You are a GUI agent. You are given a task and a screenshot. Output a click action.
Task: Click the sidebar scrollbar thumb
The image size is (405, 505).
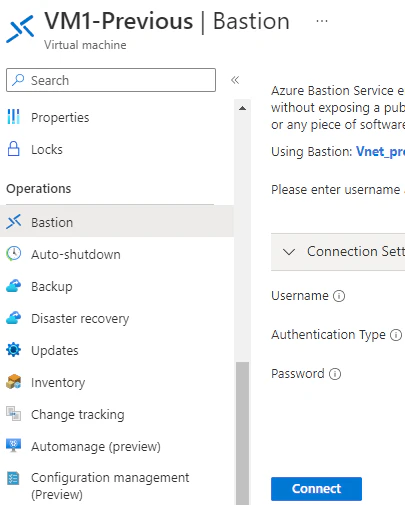point(242,433)
